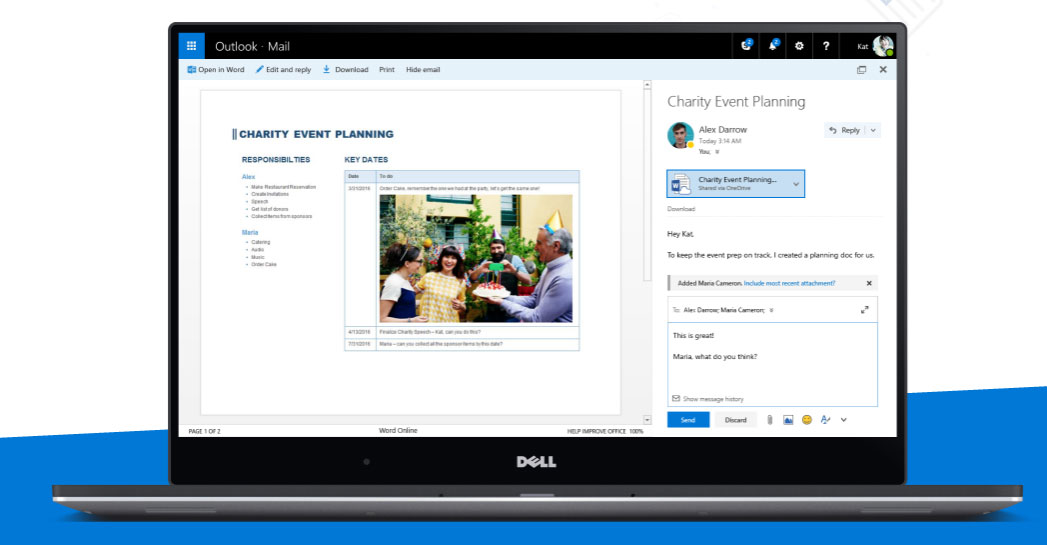Click the CHARITY EVENT PLANNING document heading
The height and width of the screenshot is (545, 1047).
point(316,134)
